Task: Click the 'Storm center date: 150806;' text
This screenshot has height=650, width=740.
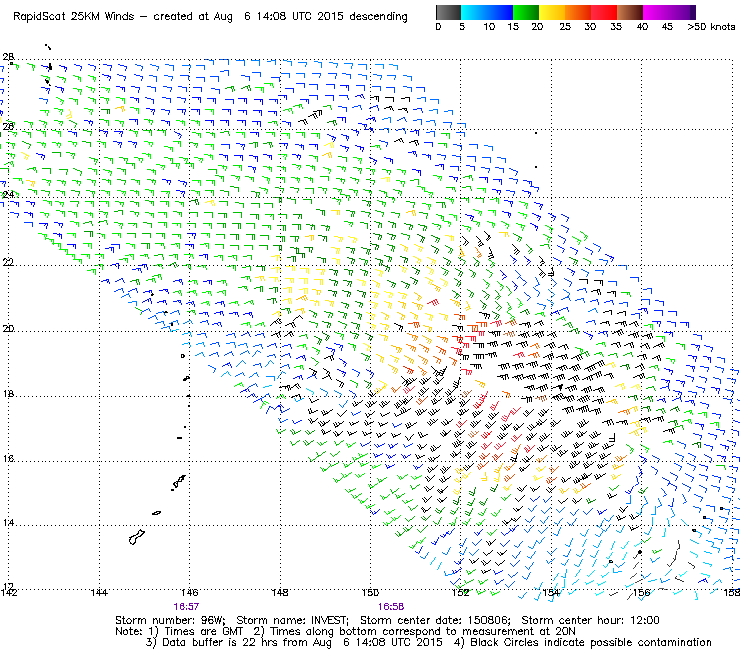Action: 436,620
